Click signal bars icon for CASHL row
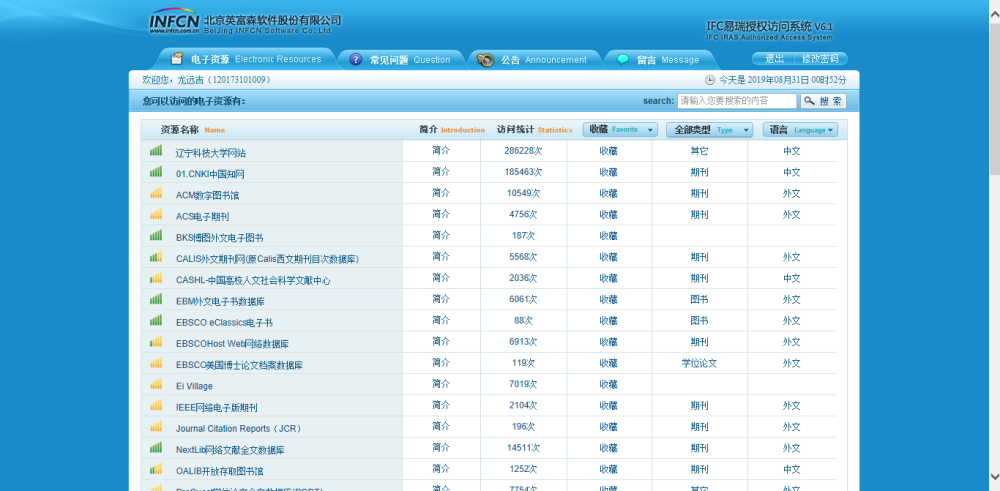Image resolution: width=1000 pixels, height=491 pixels. [156, 278]
